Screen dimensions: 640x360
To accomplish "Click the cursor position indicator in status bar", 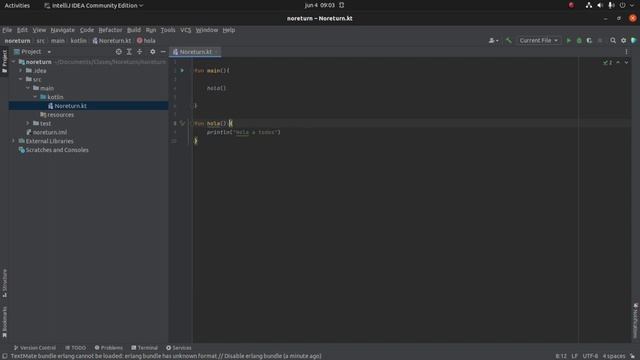I will click(561, 356).
